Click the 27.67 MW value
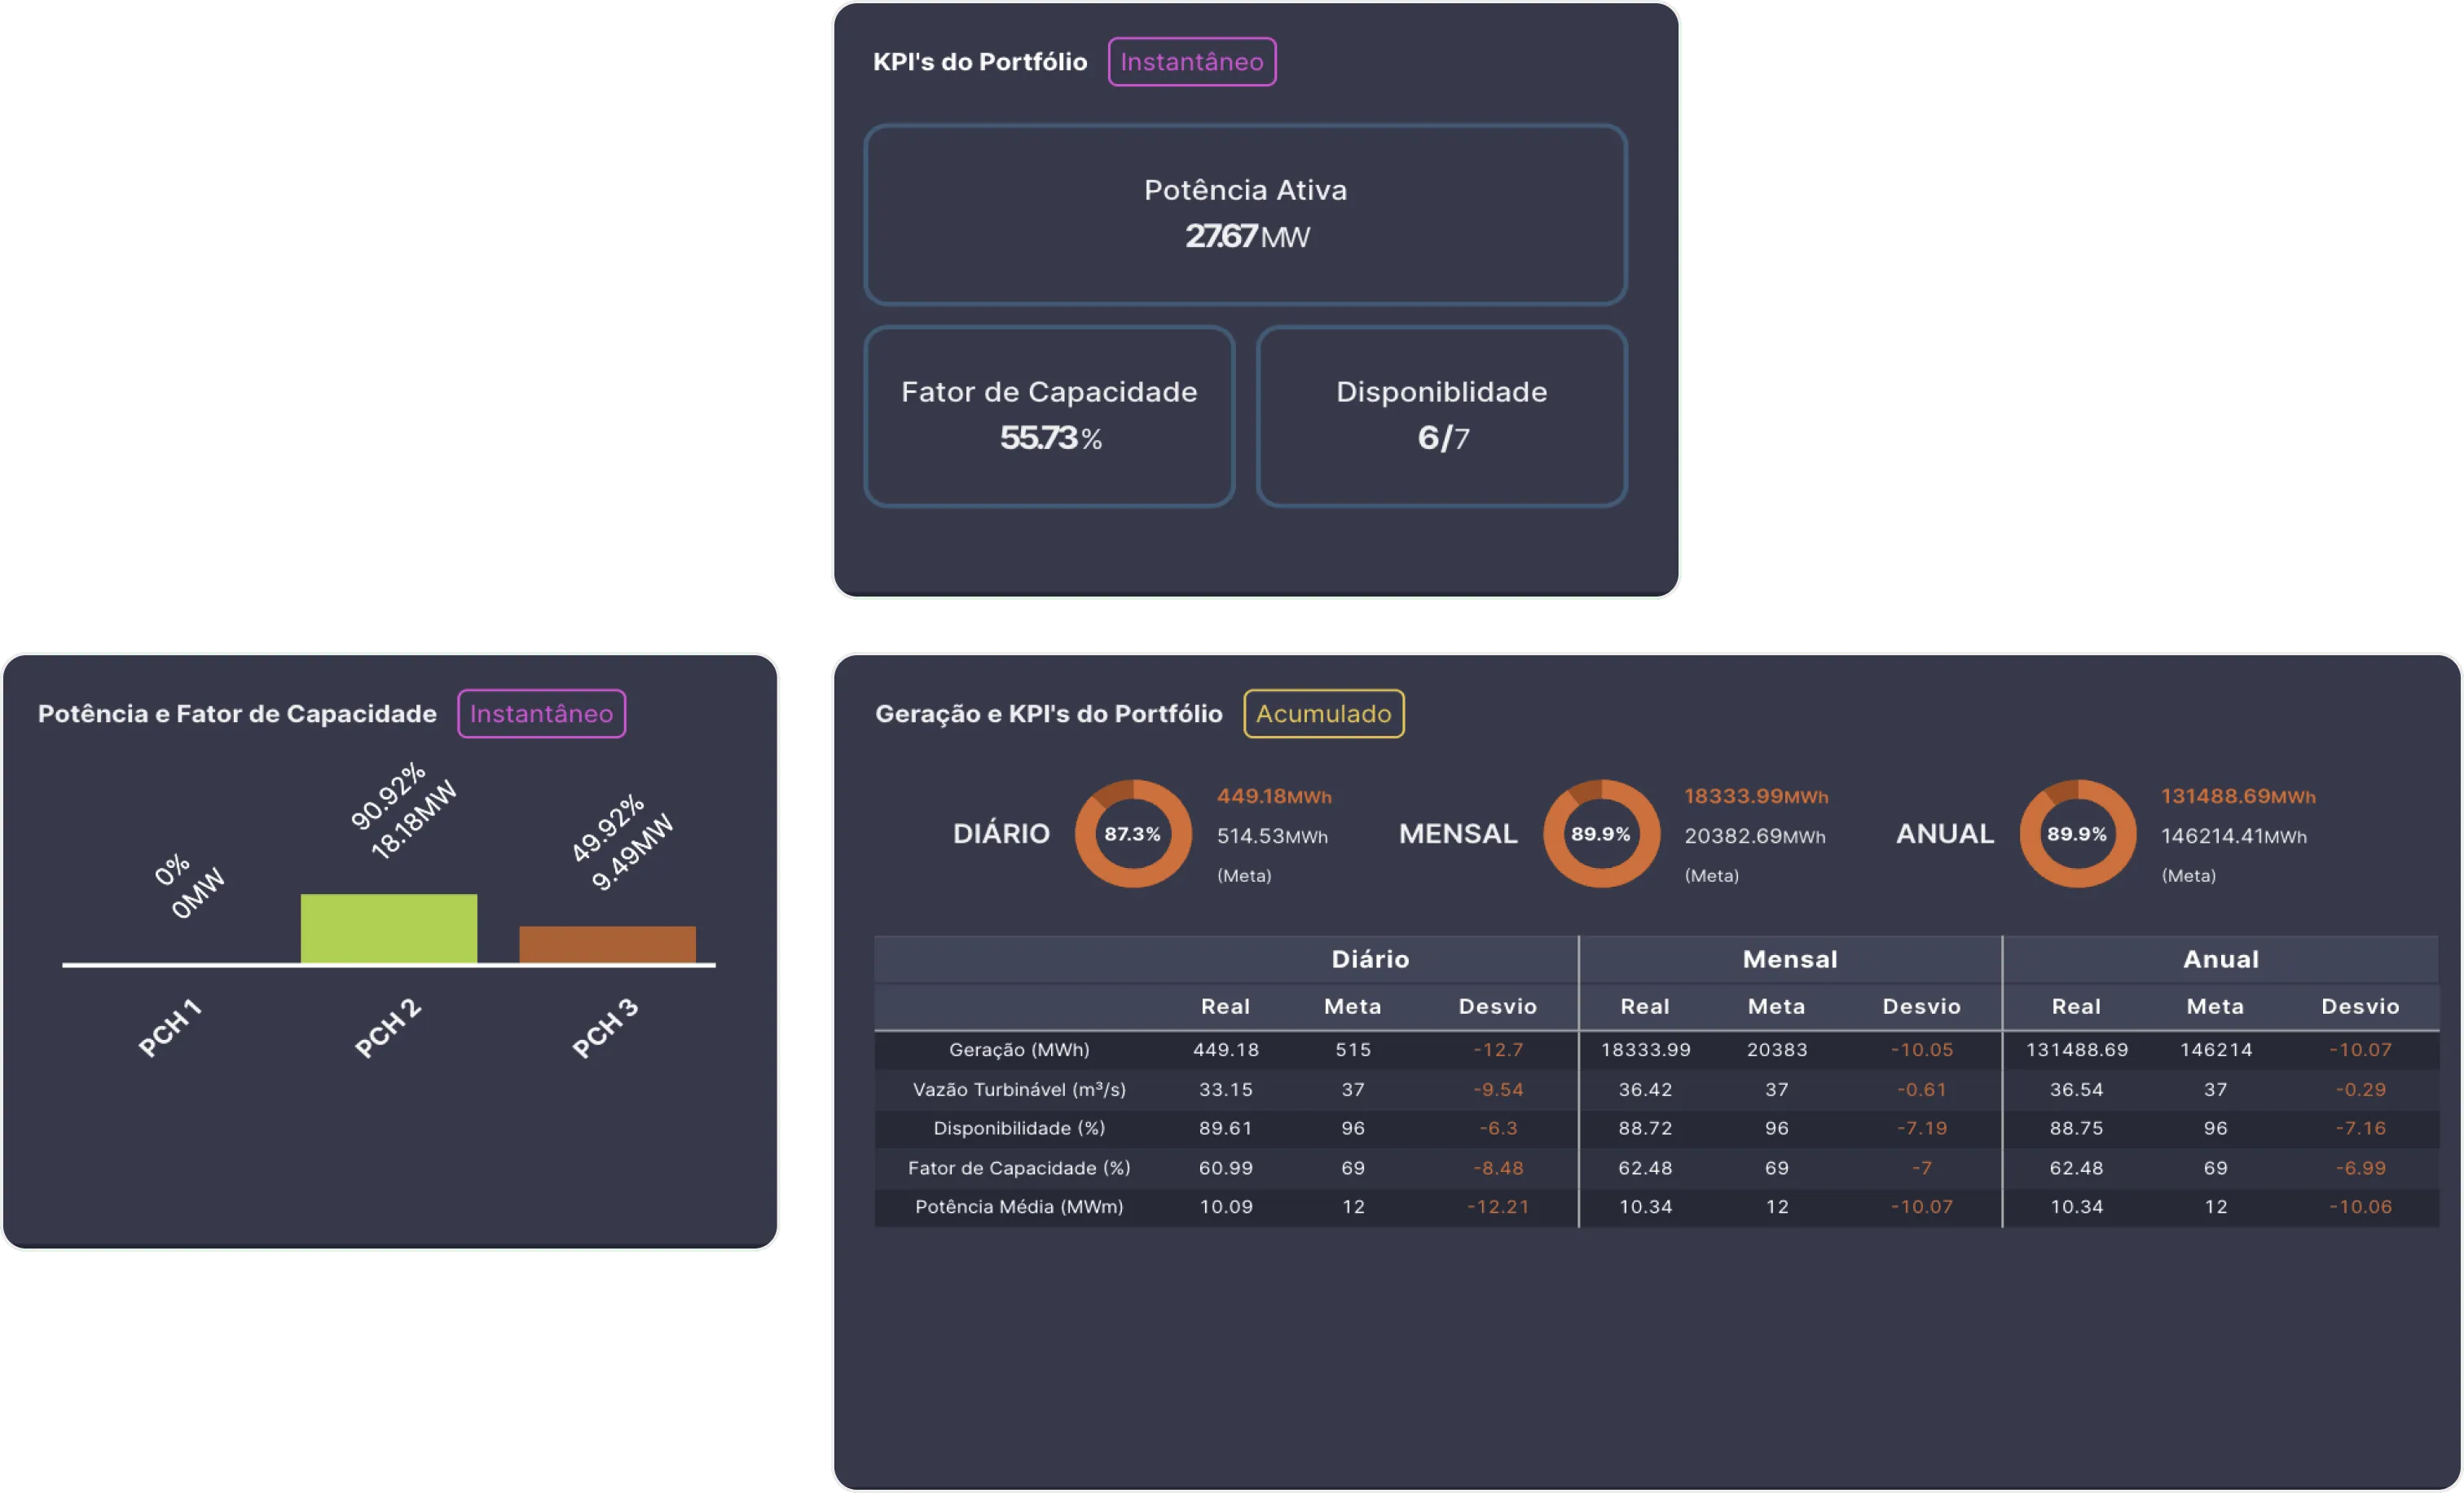The height and width of the screenshot is (1493, 2464). (1247, 237)
